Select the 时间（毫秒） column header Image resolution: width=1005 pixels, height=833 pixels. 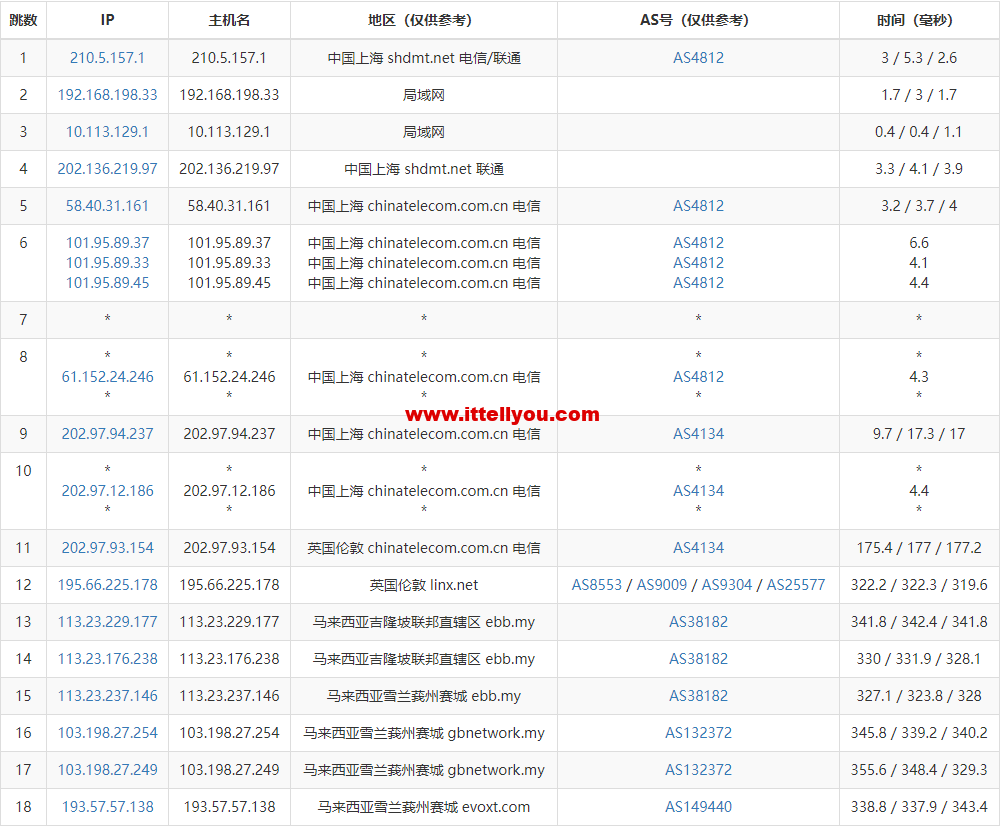(x=918, y=21)
